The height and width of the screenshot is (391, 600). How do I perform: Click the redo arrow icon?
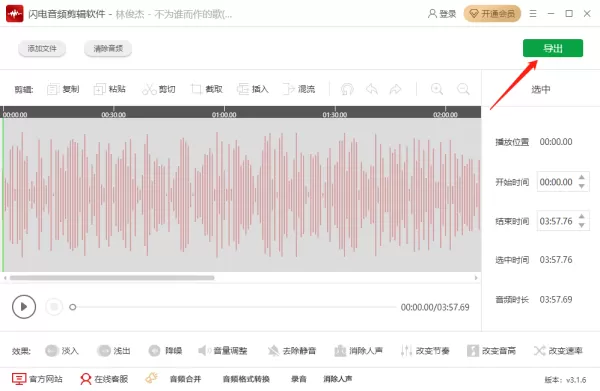point(395,89)
